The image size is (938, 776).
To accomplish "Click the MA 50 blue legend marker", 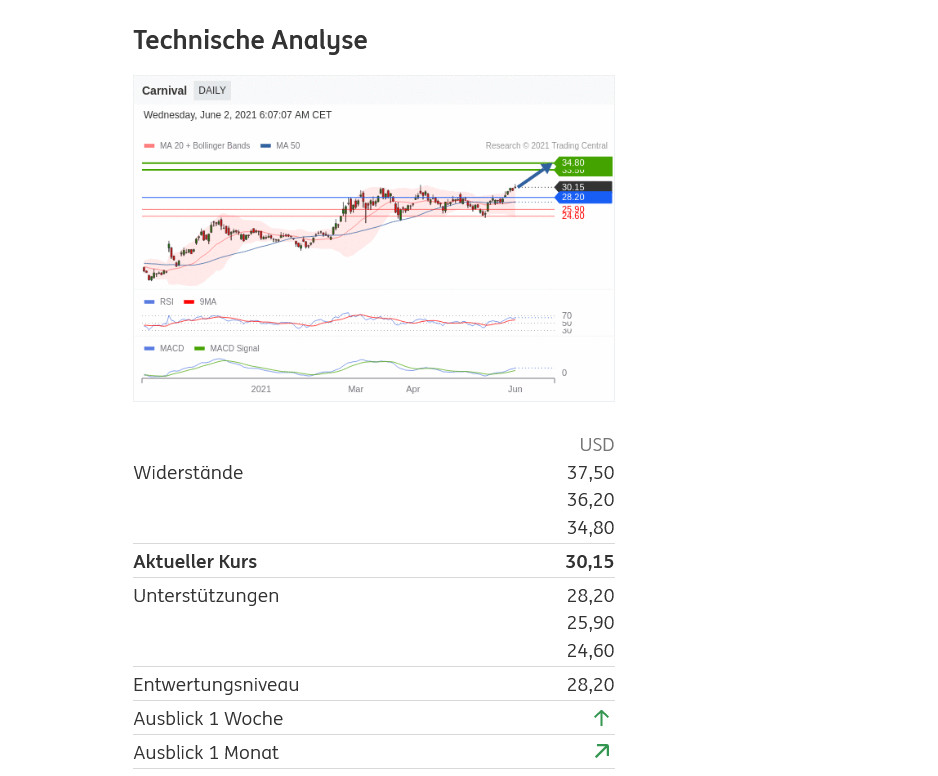I will pyautogui.click(x=266, y=146).
